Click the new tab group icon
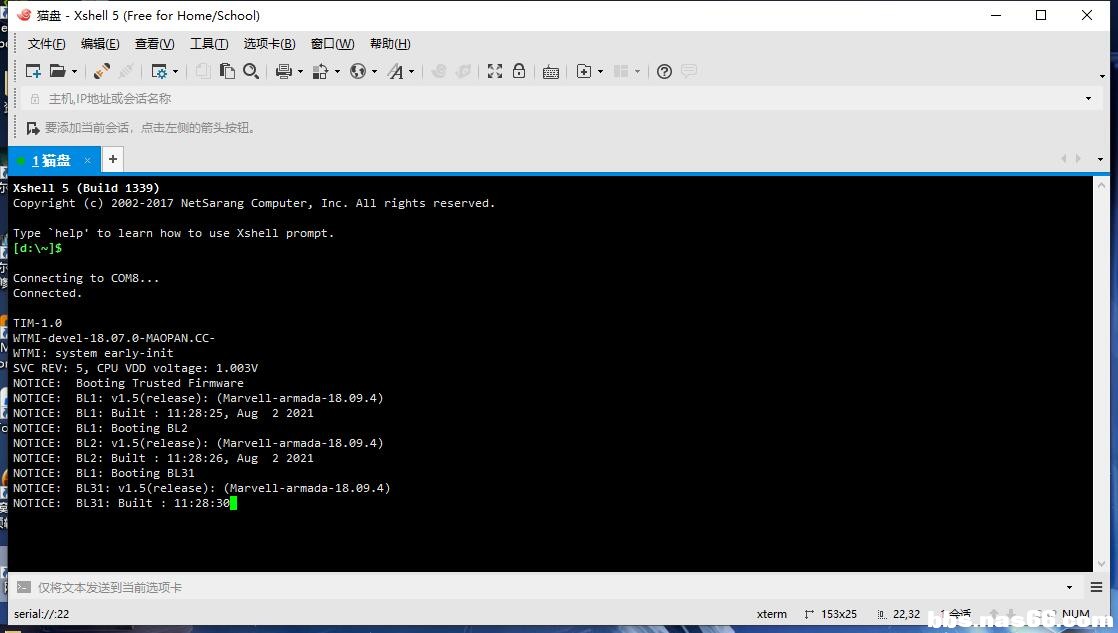1118x633 pixels. click(584, 71)
